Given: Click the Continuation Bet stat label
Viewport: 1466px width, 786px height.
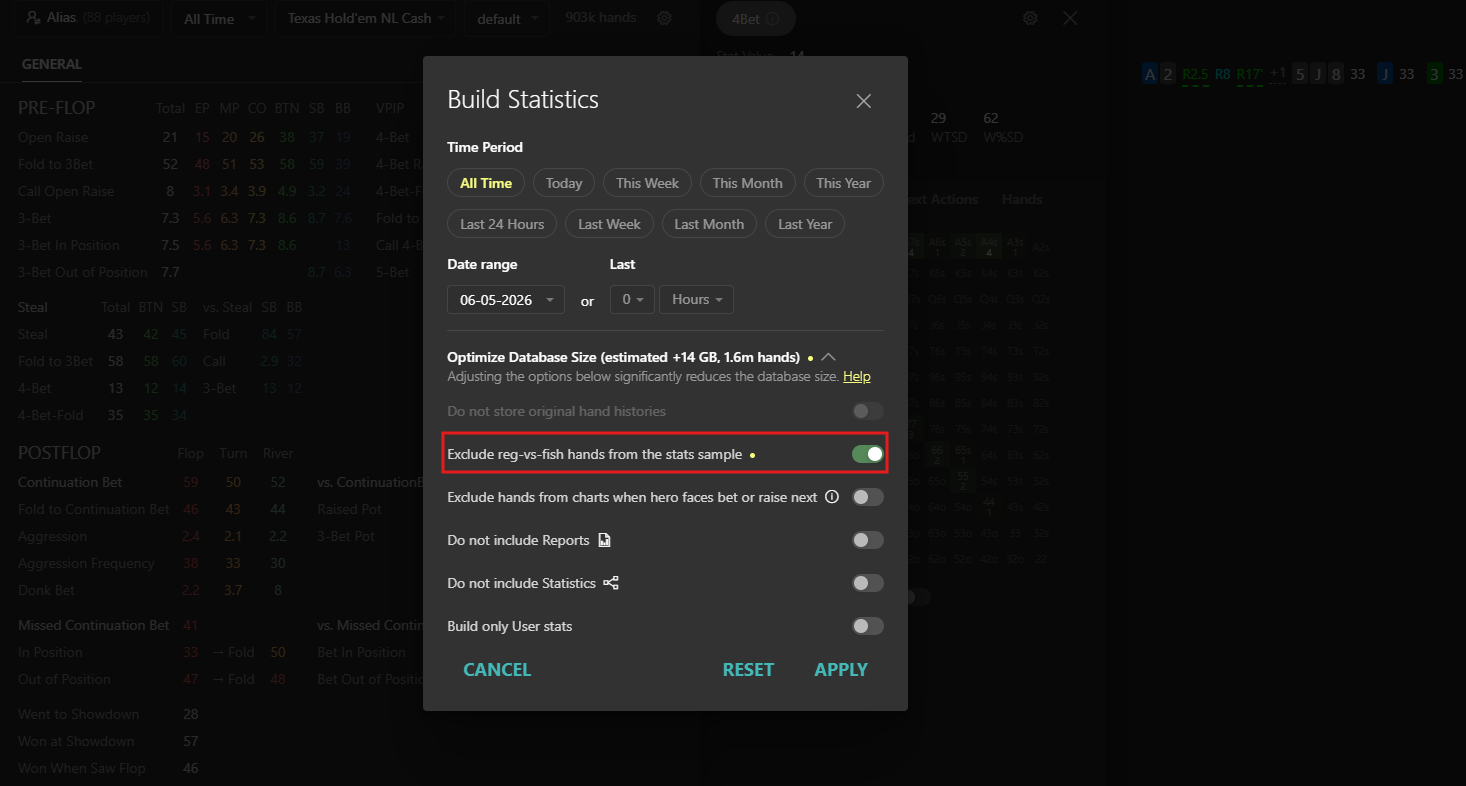Looking at the screenshot, I should coord(70,482).
